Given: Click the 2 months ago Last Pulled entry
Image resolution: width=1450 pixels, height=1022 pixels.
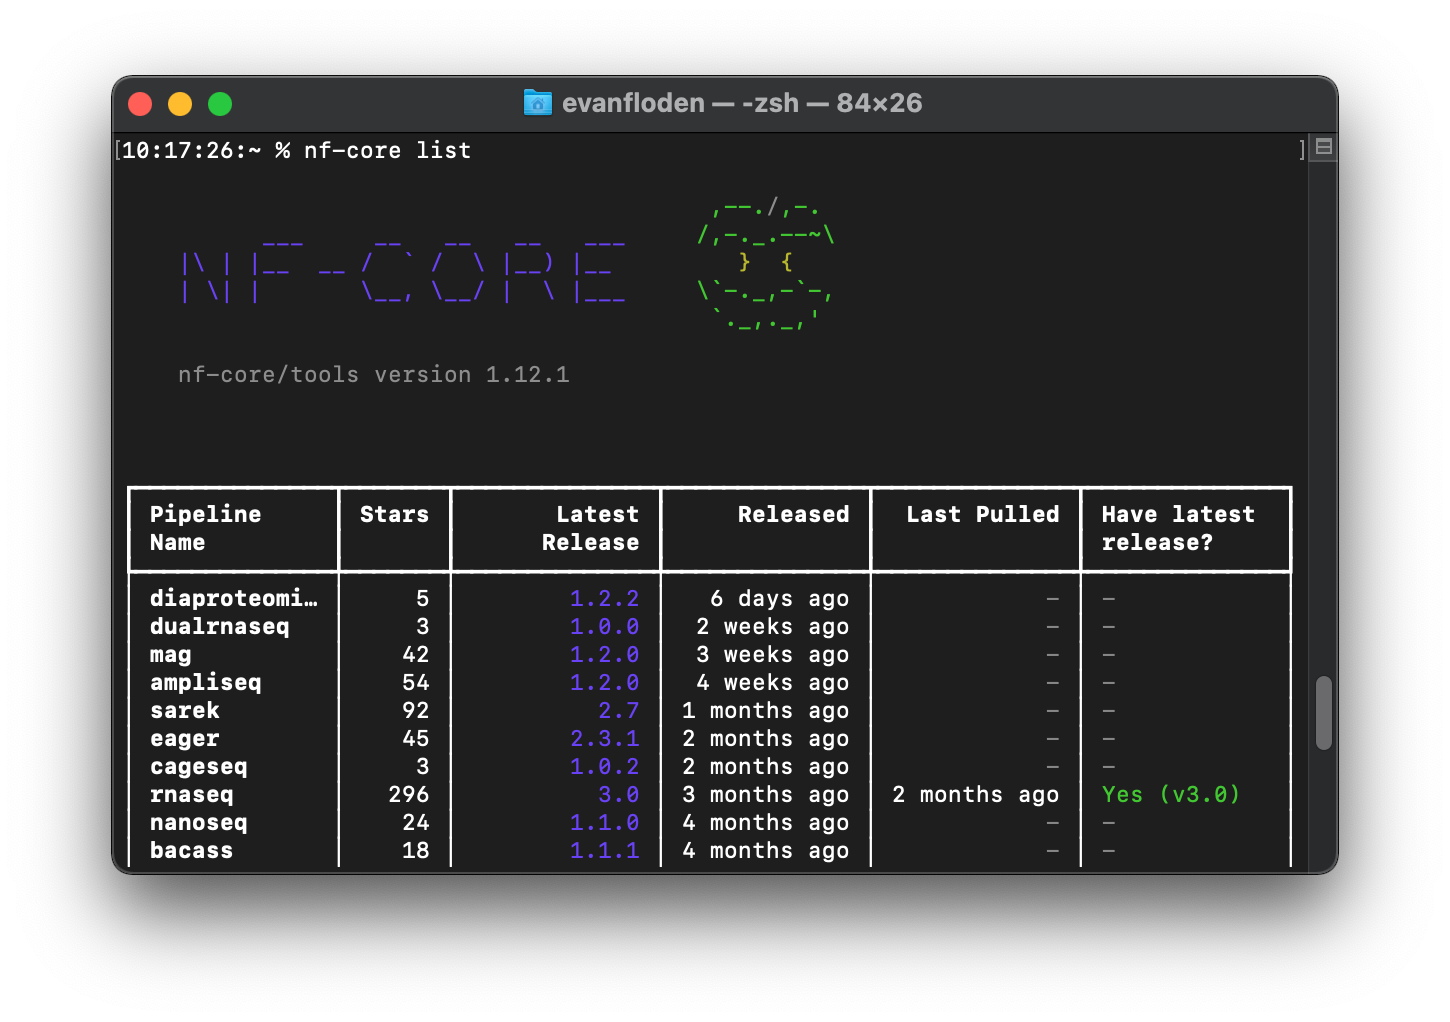Looking at the screenshot, I should (975, 794).
